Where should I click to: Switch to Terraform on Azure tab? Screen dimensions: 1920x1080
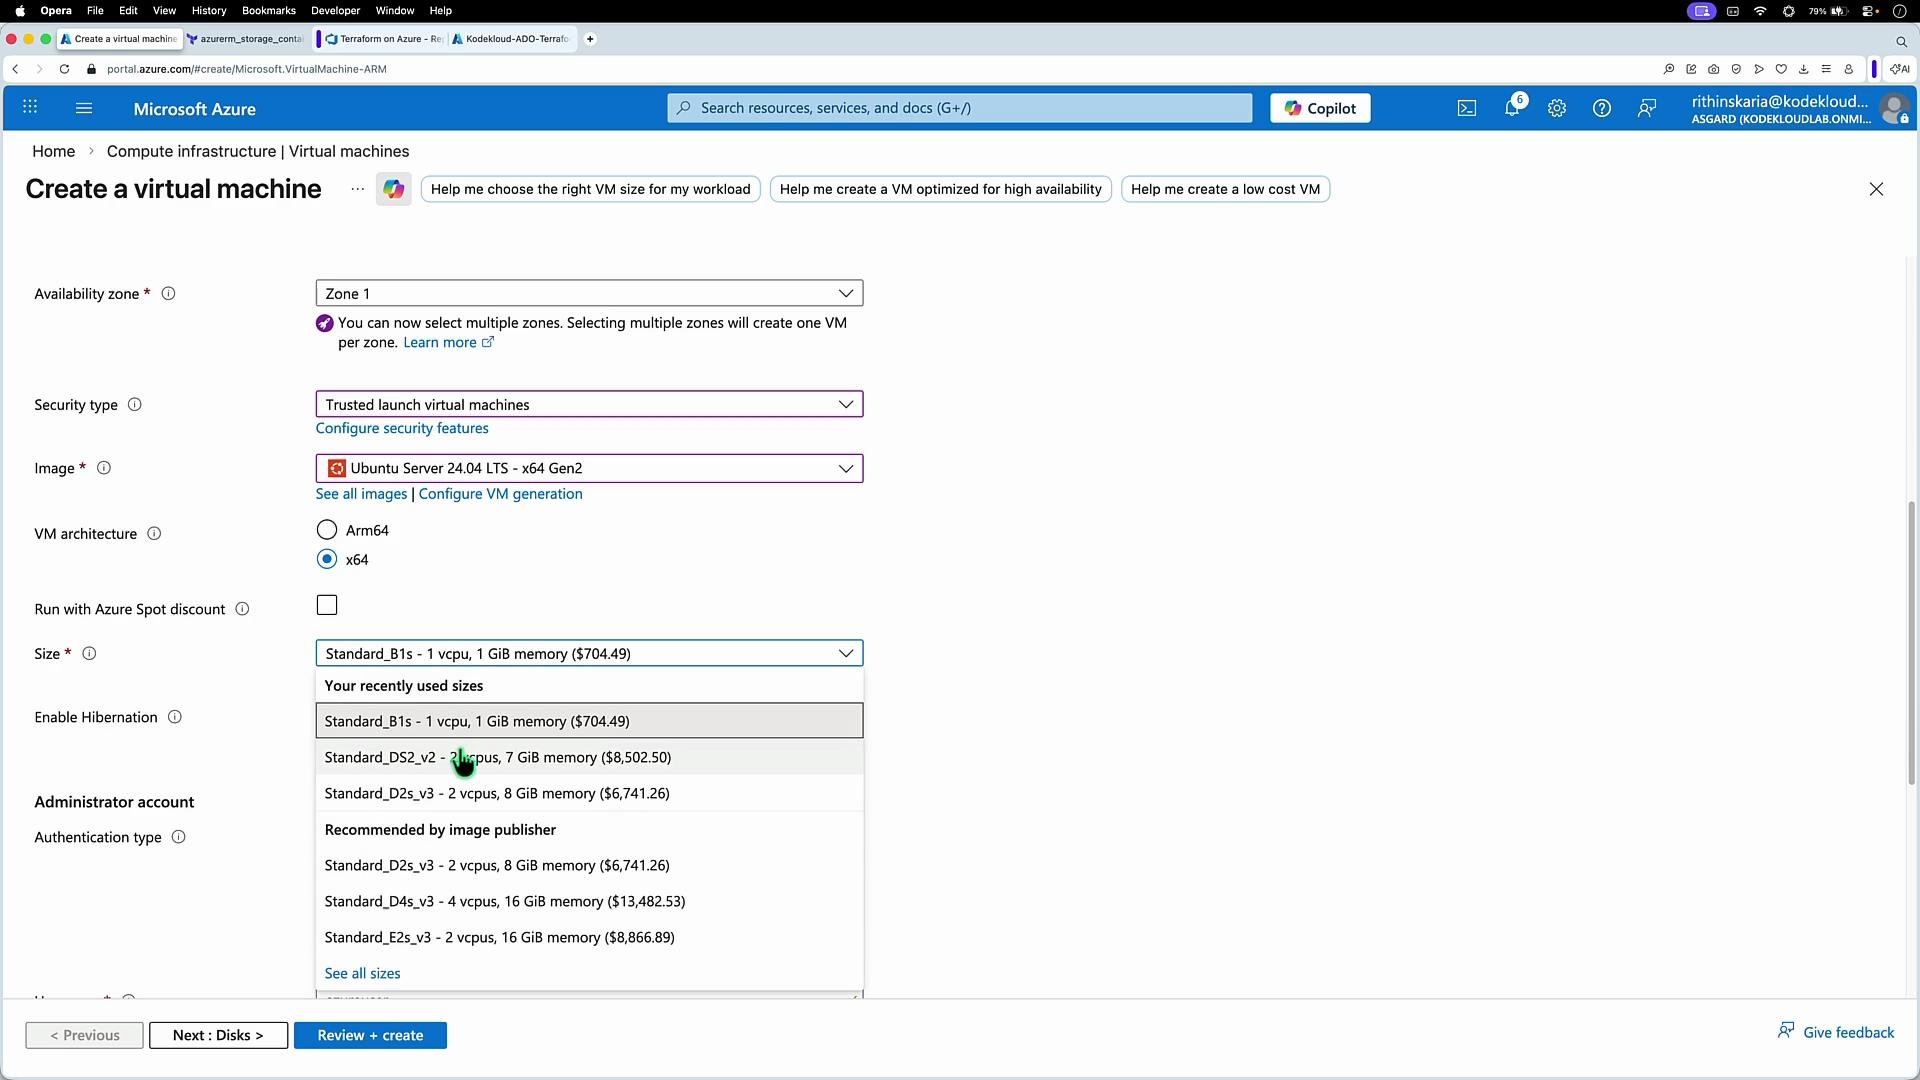click(384, 39)
